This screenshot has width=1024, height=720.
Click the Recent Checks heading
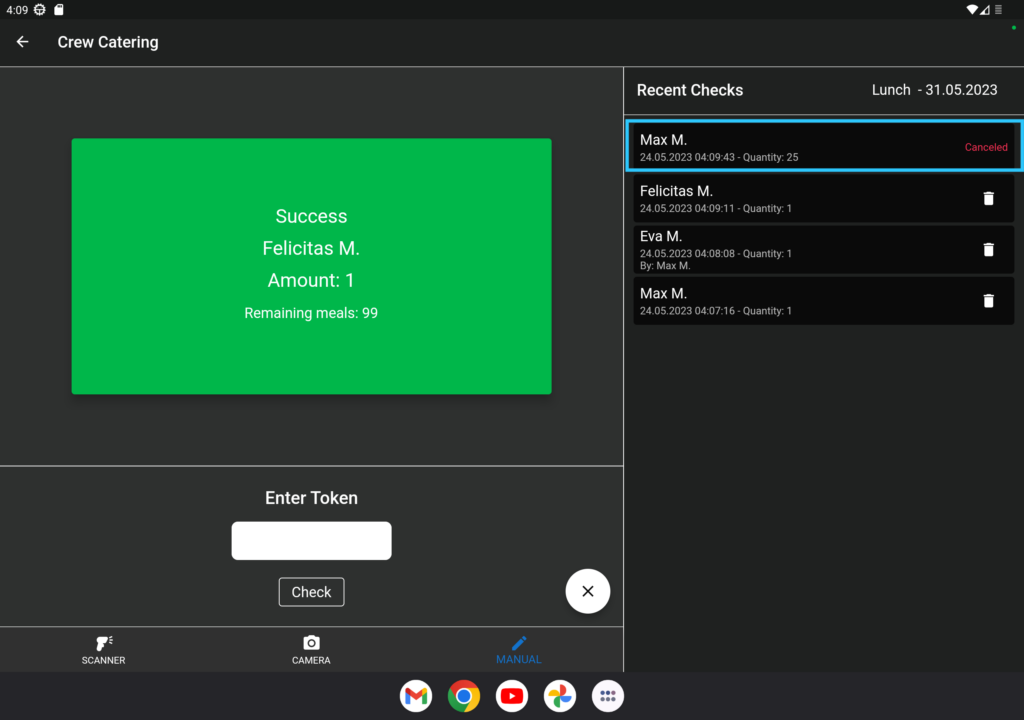click(690, 90)
